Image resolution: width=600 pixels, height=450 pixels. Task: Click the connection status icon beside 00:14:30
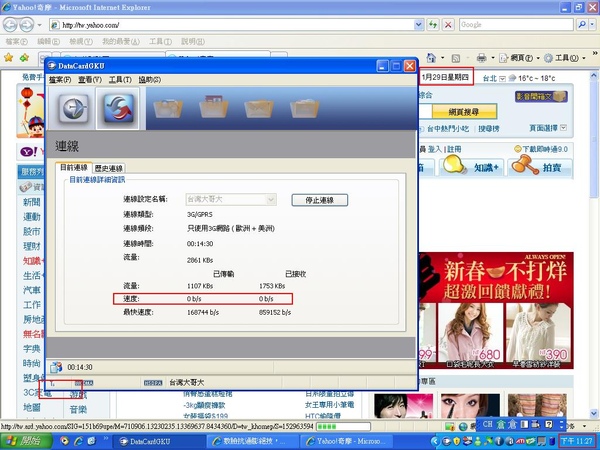56,367
